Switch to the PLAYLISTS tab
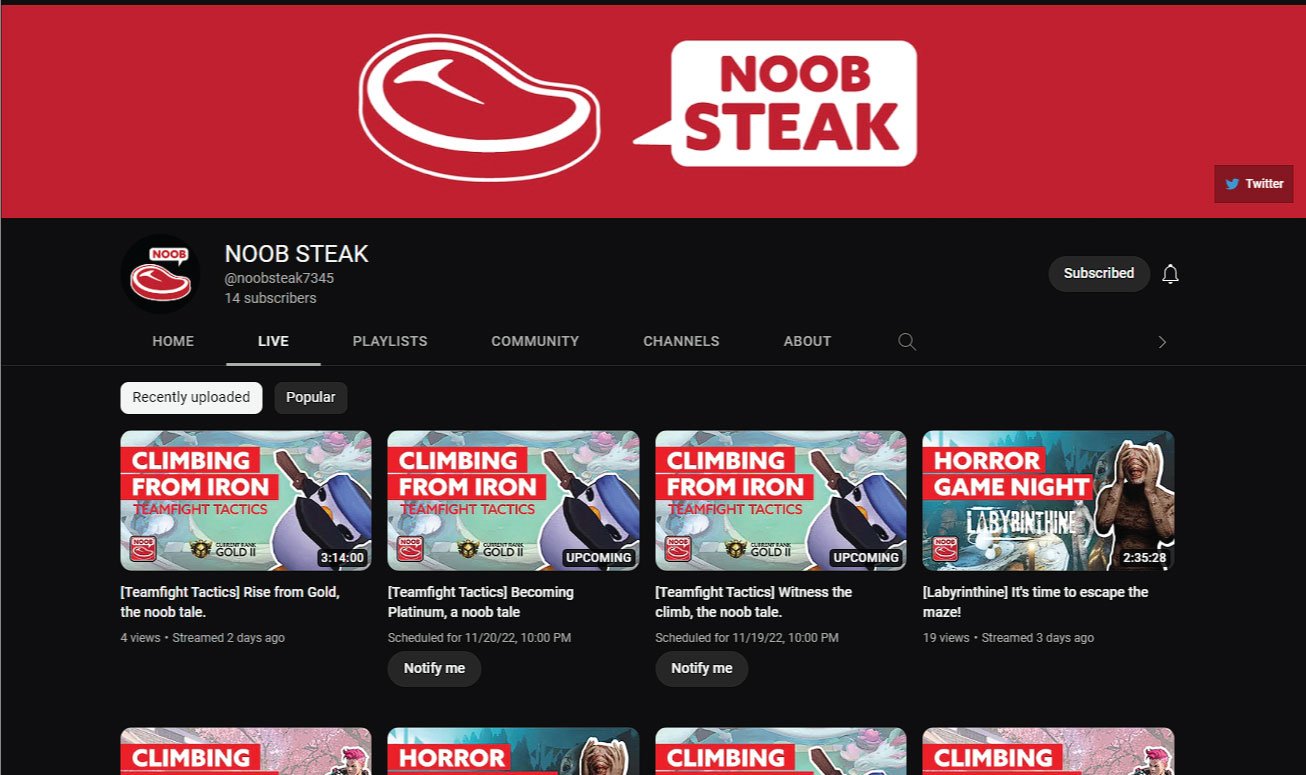1306x775 pixels. (x=390, y=341)
